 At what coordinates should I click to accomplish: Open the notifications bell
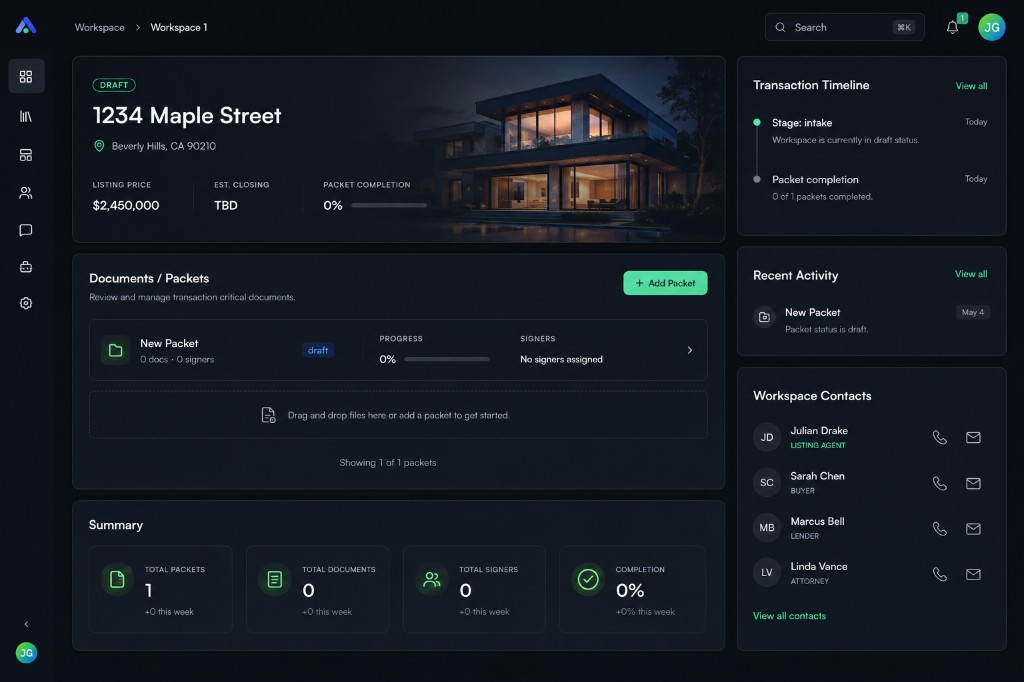(x=953, y=27)
